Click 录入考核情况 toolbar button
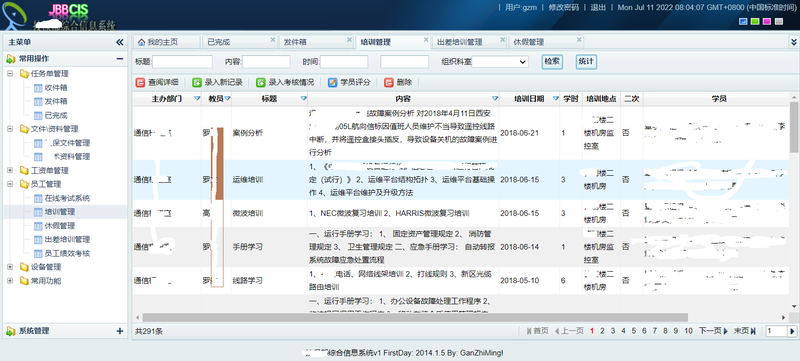 [x=285, y=82]
